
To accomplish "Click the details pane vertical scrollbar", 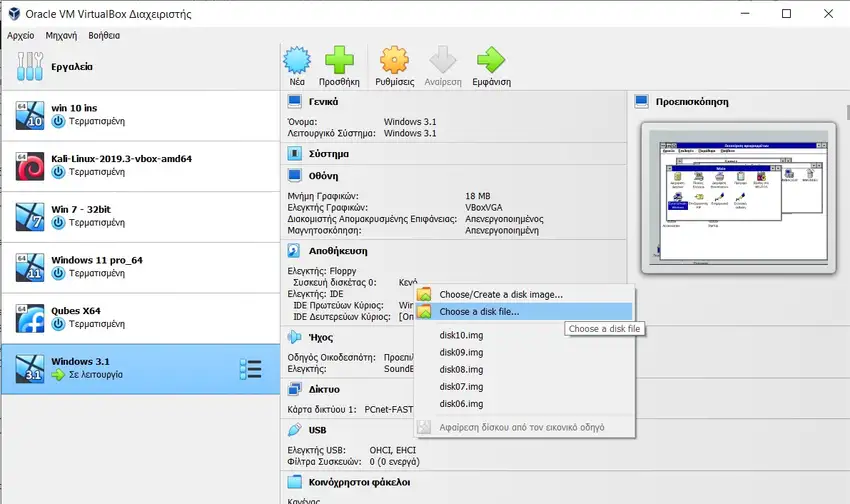I will click(x=847, y=113).
